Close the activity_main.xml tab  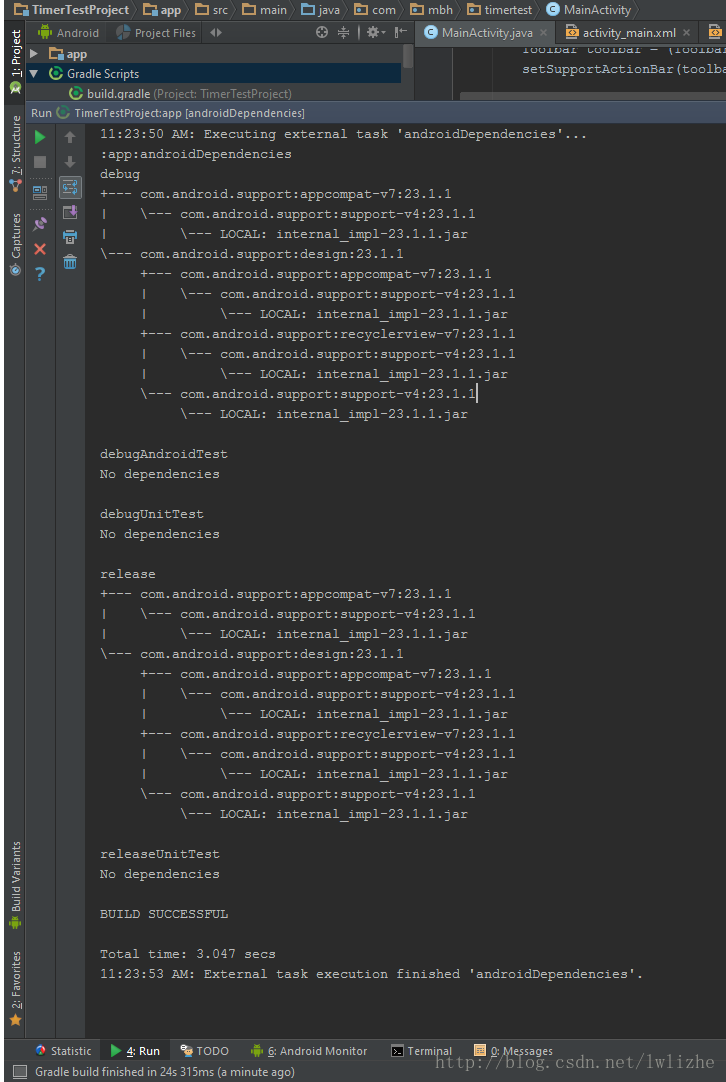click(x=687, y=32)
